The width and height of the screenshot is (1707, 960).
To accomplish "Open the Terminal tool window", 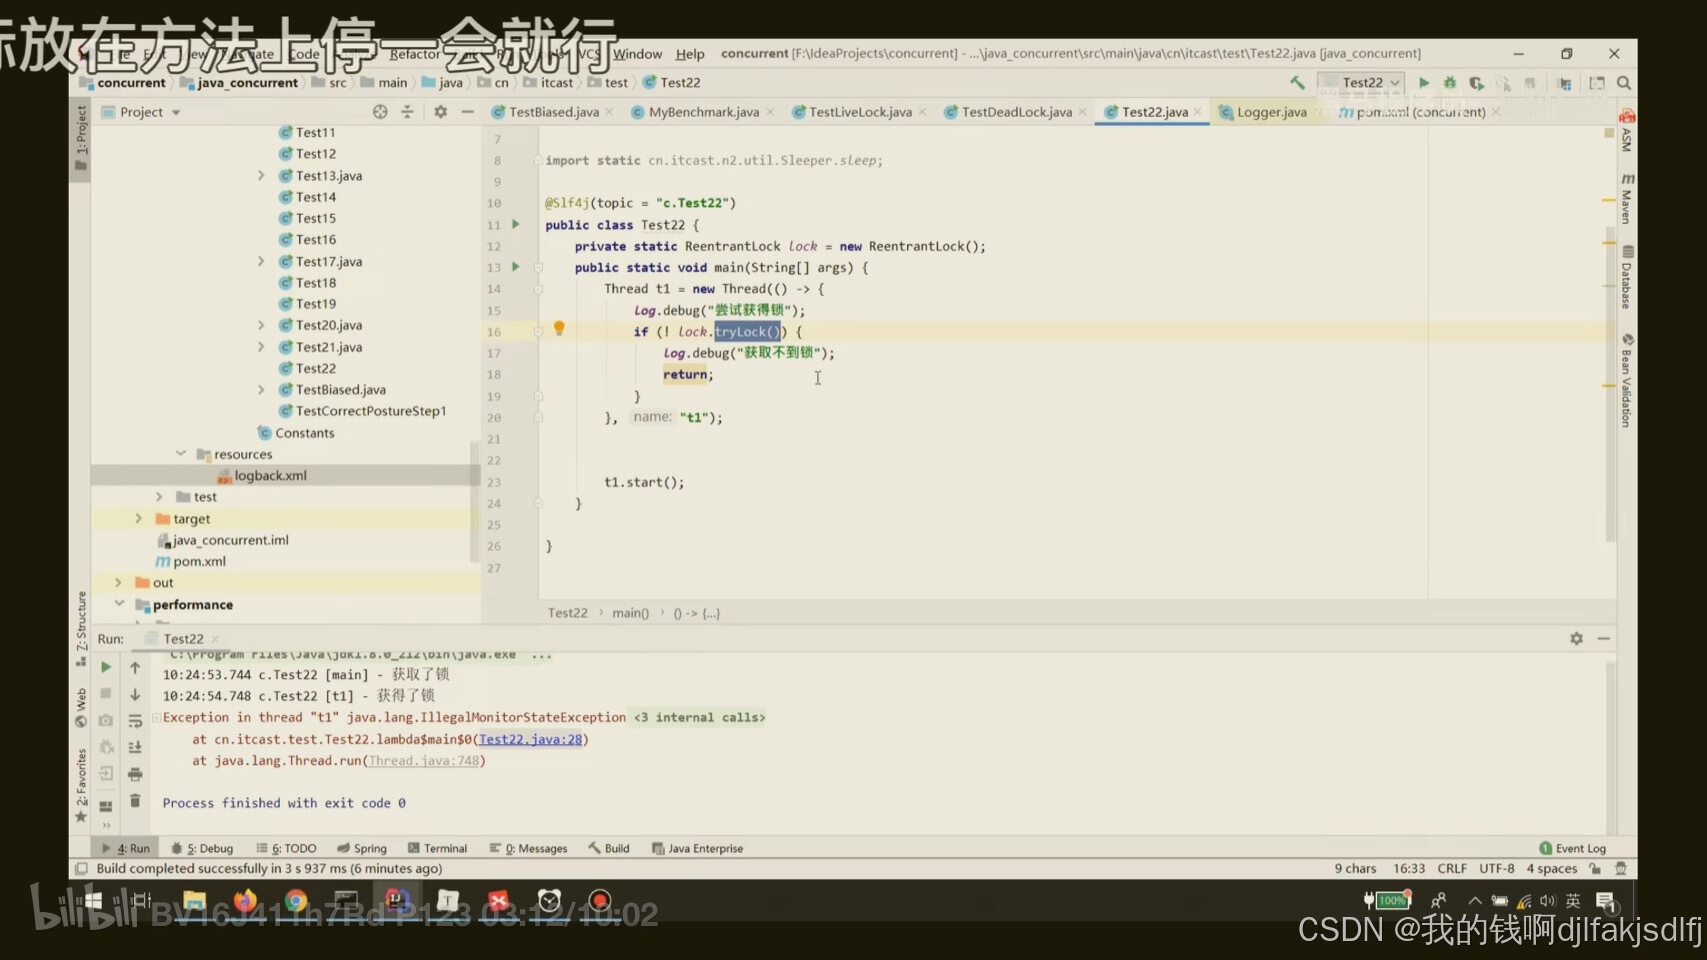I will click(x=438, y=848).
